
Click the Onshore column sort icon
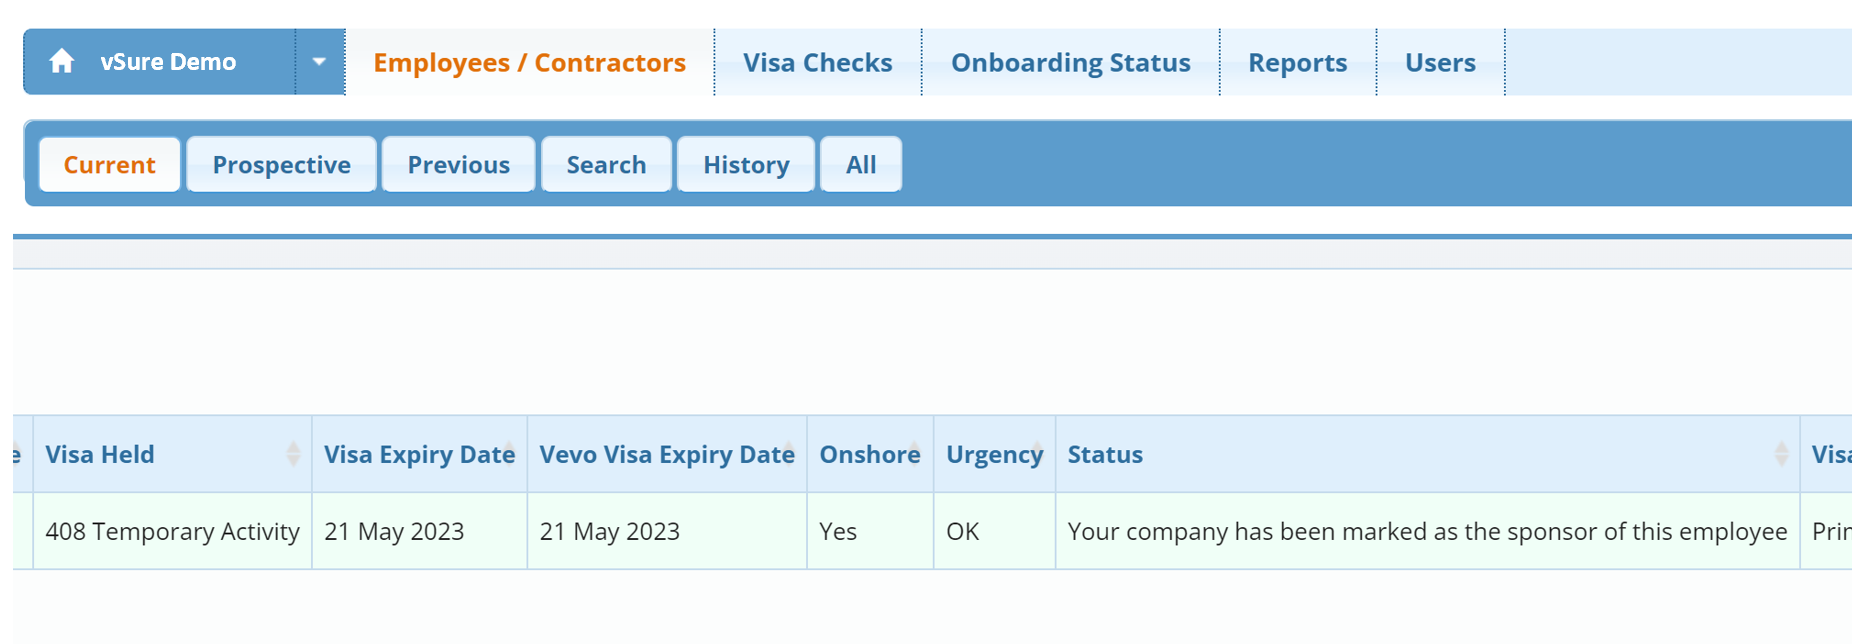[915, 454]
